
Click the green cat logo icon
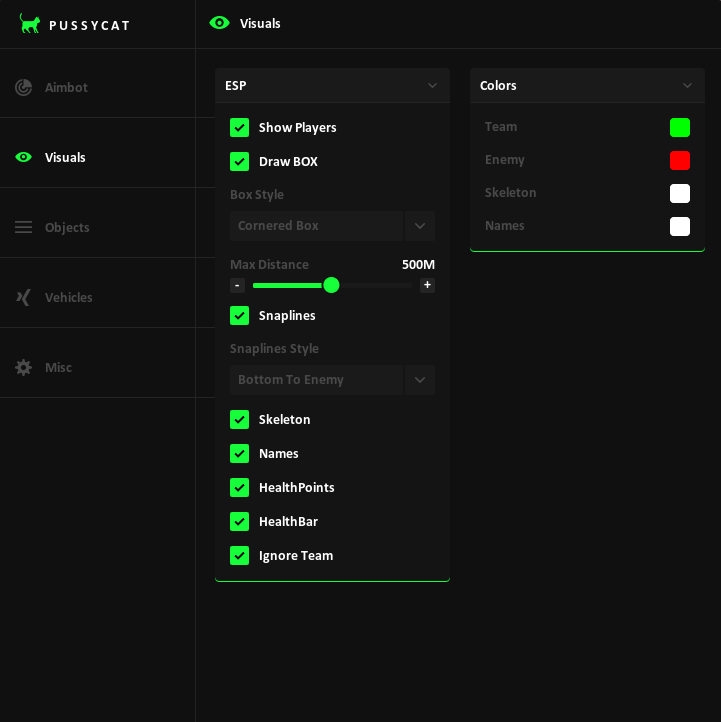tap(30, 24)
